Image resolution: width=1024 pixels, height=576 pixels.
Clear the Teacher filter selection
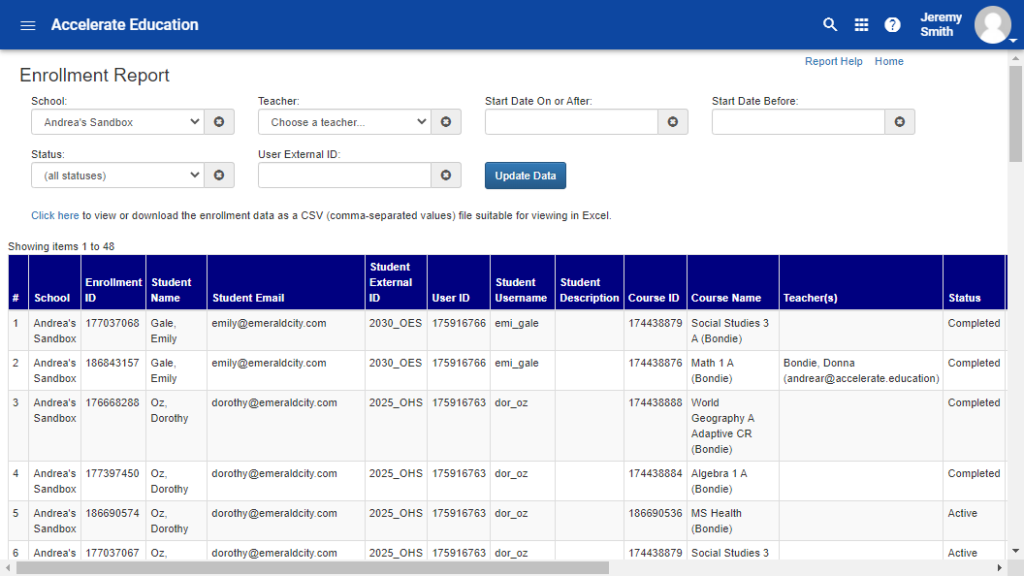[x=446, y=122]
